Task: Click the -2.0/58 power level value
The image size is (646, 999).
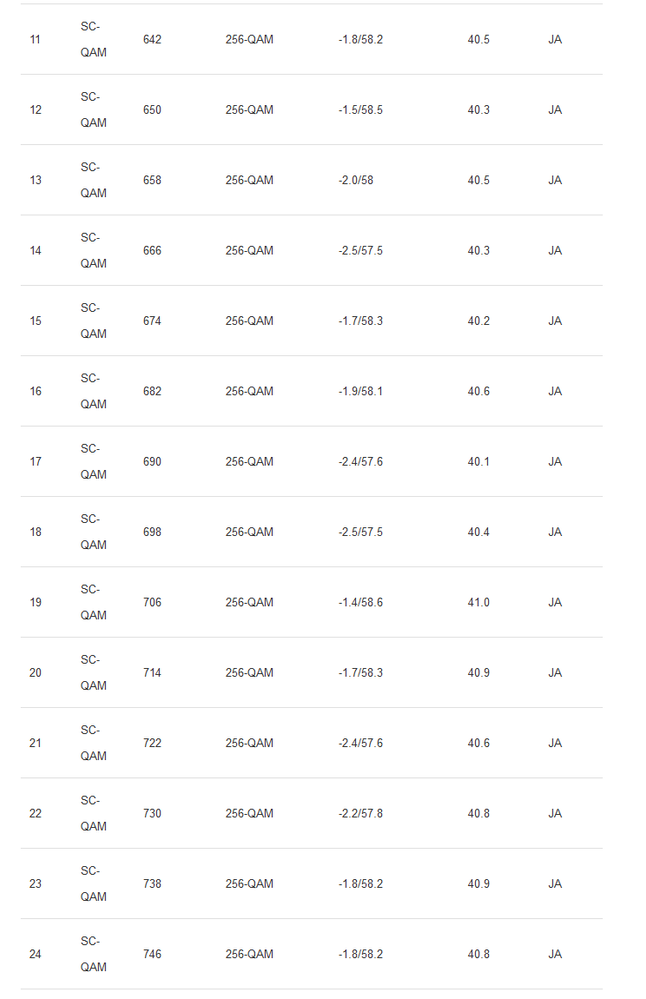Action: (356, 180)
